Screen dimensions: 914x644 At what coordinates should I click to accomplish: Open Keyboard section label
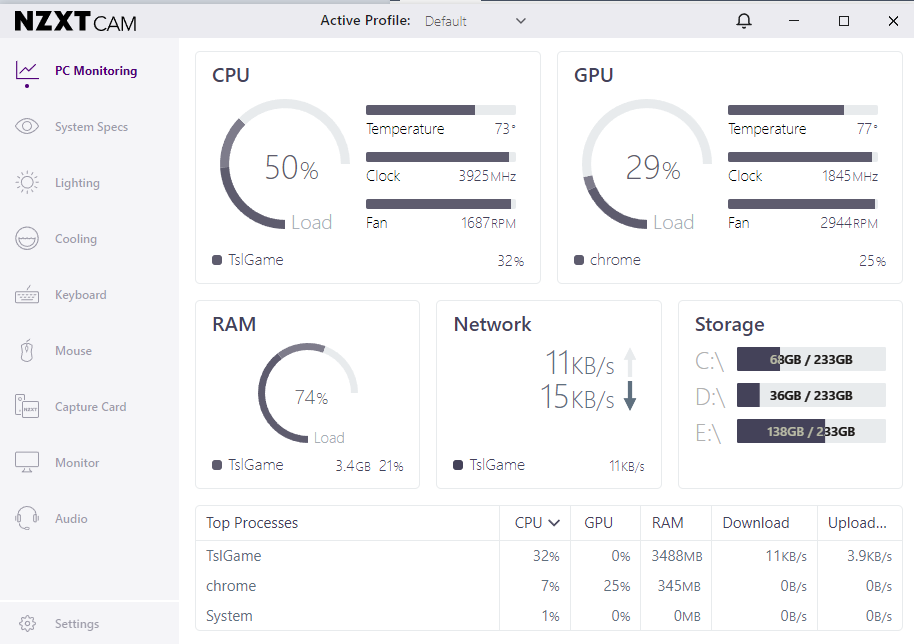click(x=81, y=295)
